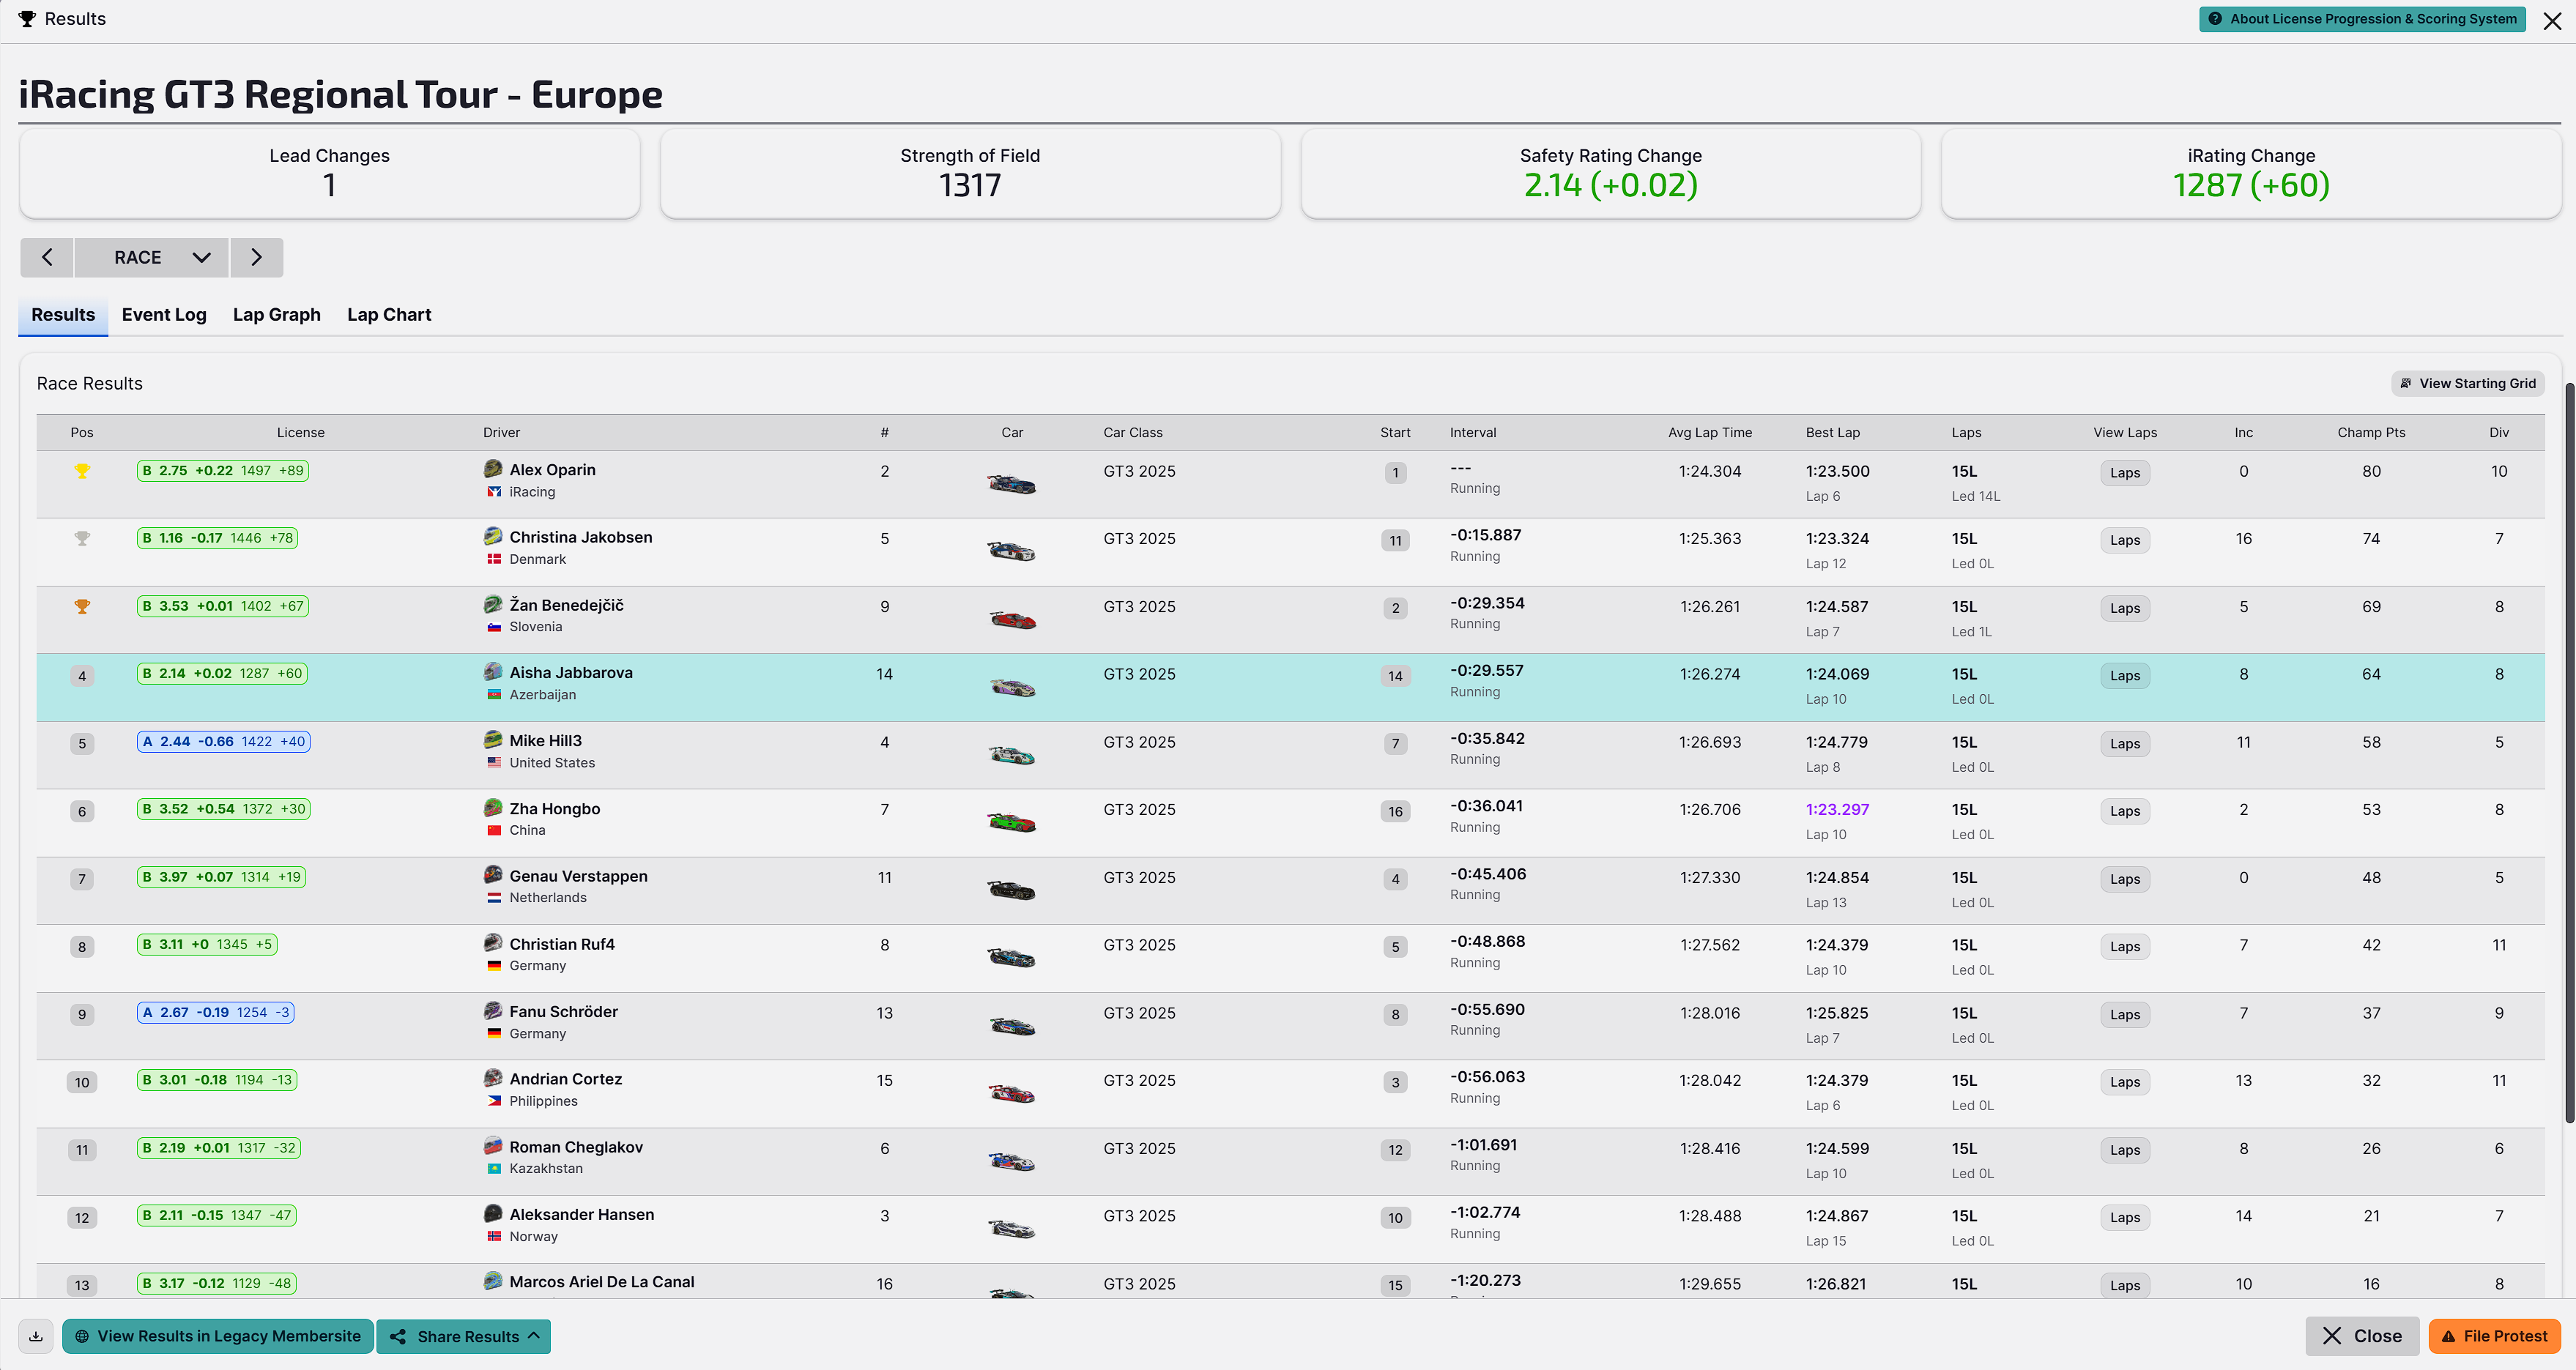The width and height of the screenshot is (2576, 1370).
Task: Click File Protest button
Action: click(x=2494, y=1336)
